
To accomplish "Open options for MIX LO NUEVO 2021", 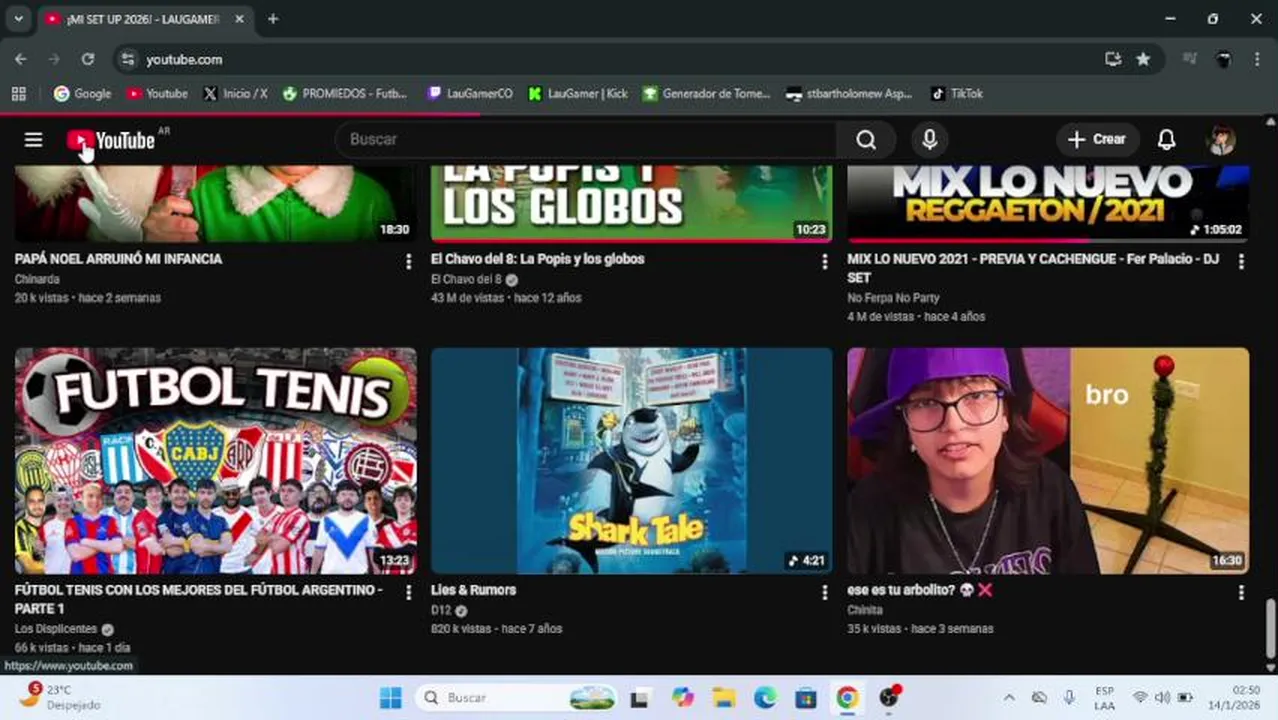I will pyautogui.click(x=1241, y=262).
